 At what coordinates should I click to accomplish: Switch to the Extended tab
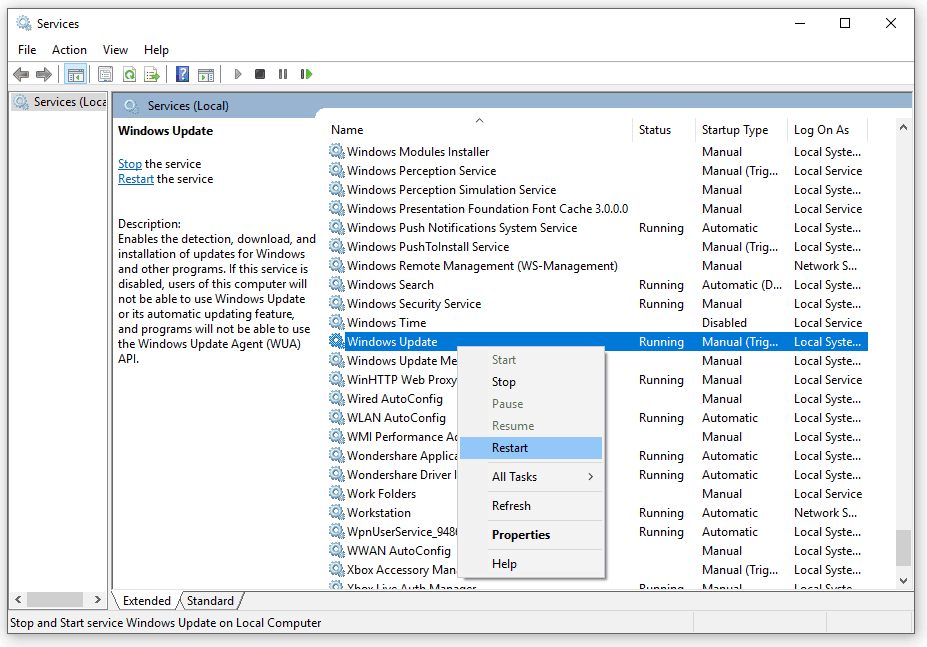147,600
